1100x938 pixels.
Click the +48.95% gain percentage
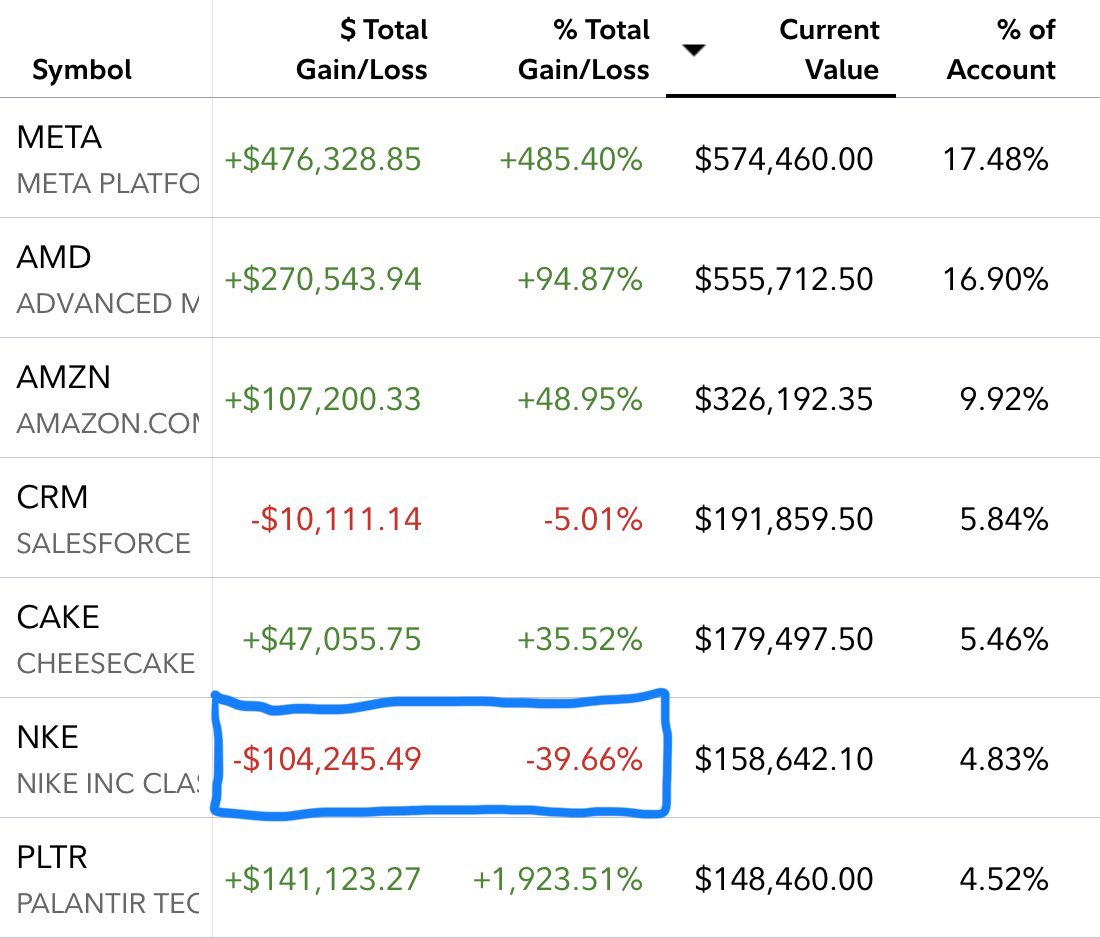580,399
